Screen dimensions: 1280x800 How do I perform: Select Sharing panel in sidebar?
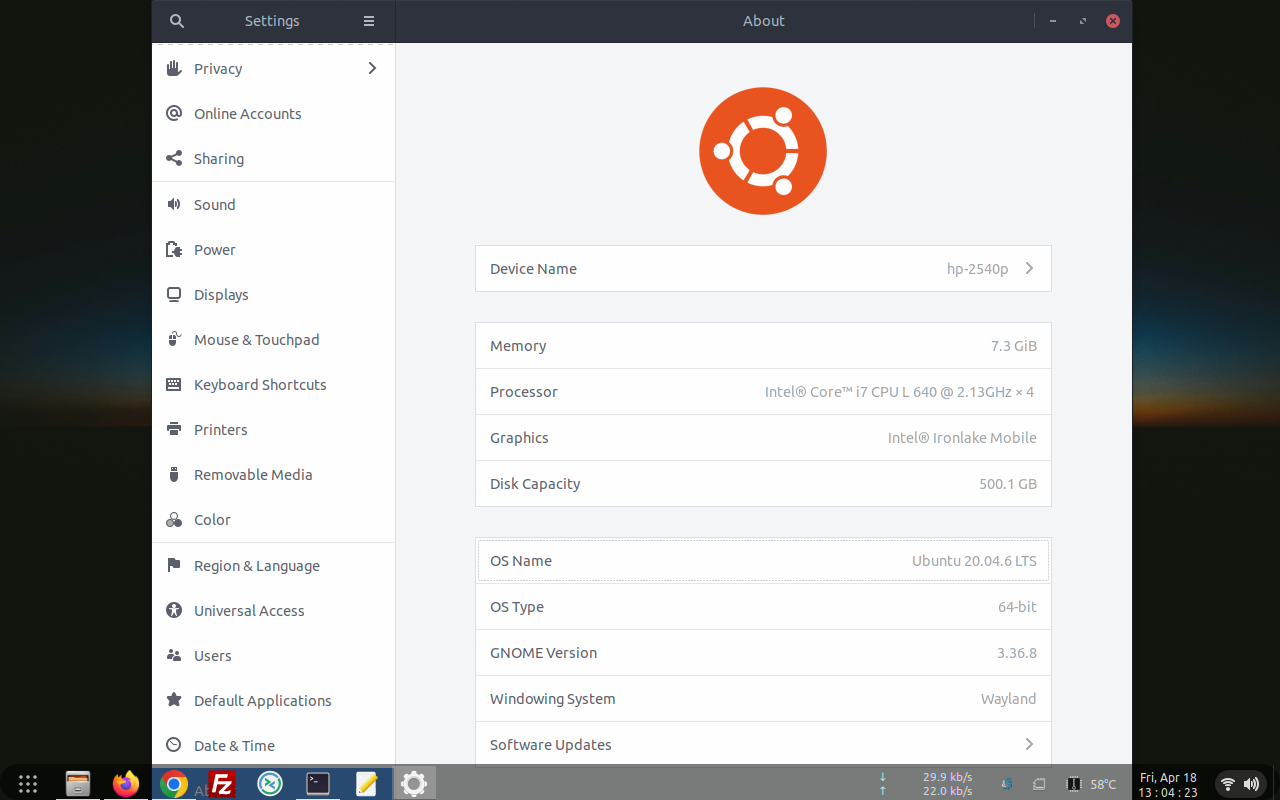coord(273,158)
